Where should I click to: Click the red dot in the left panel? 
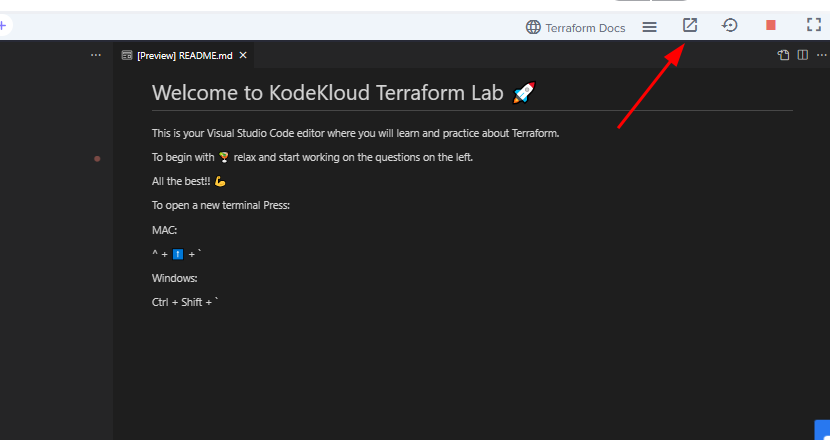click(97, 158)
